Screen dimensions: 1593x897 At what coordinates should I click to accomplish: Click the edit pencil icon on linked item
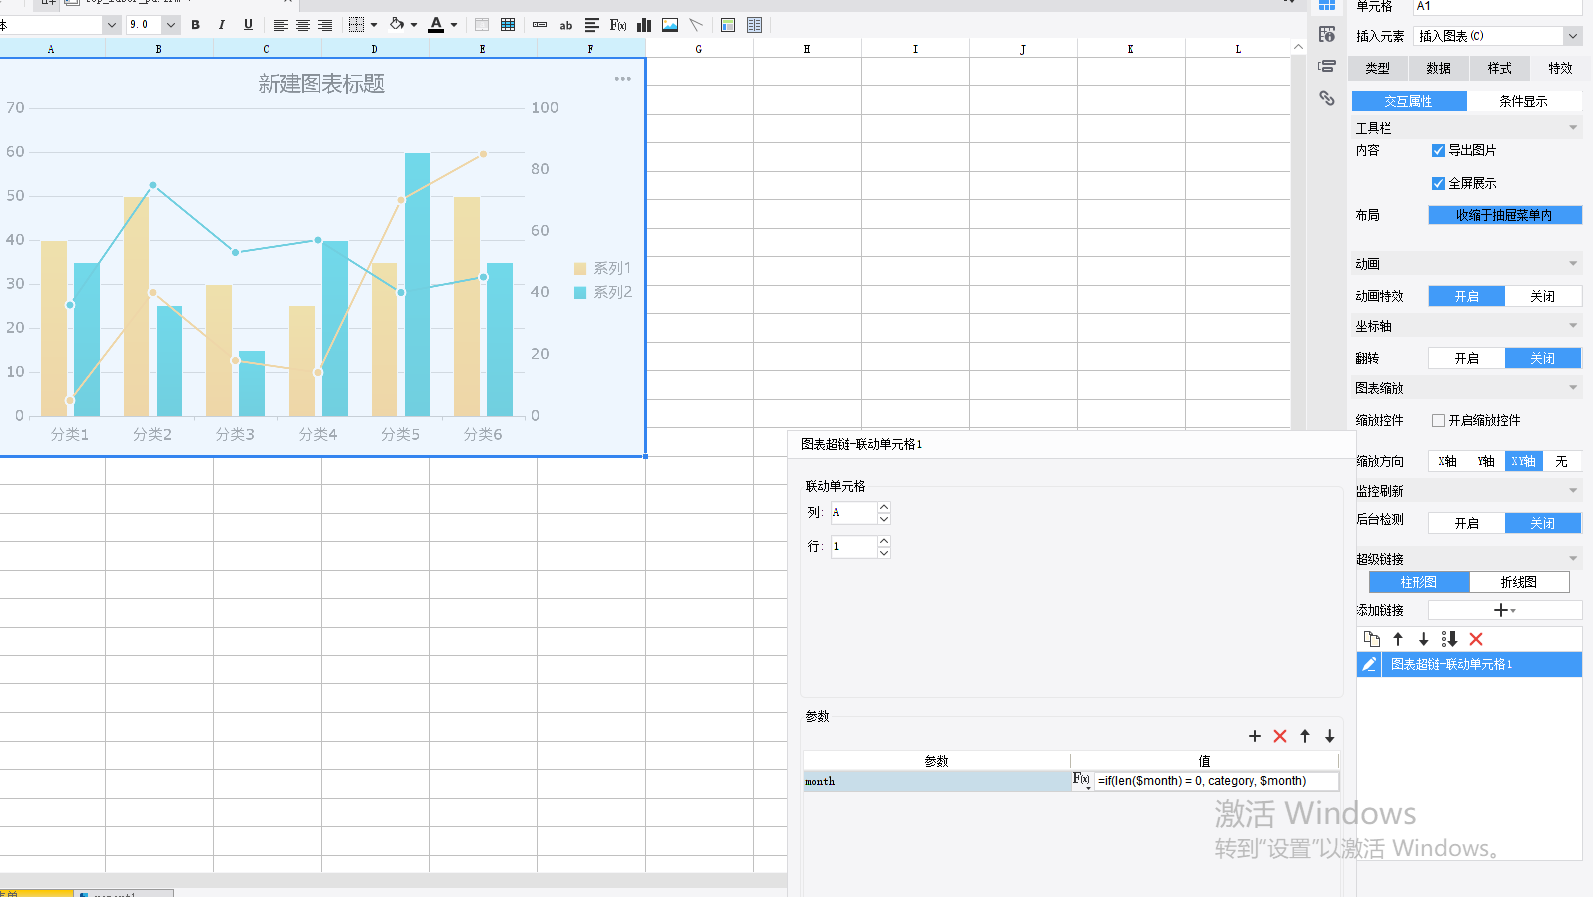[x=1369, y=664]
